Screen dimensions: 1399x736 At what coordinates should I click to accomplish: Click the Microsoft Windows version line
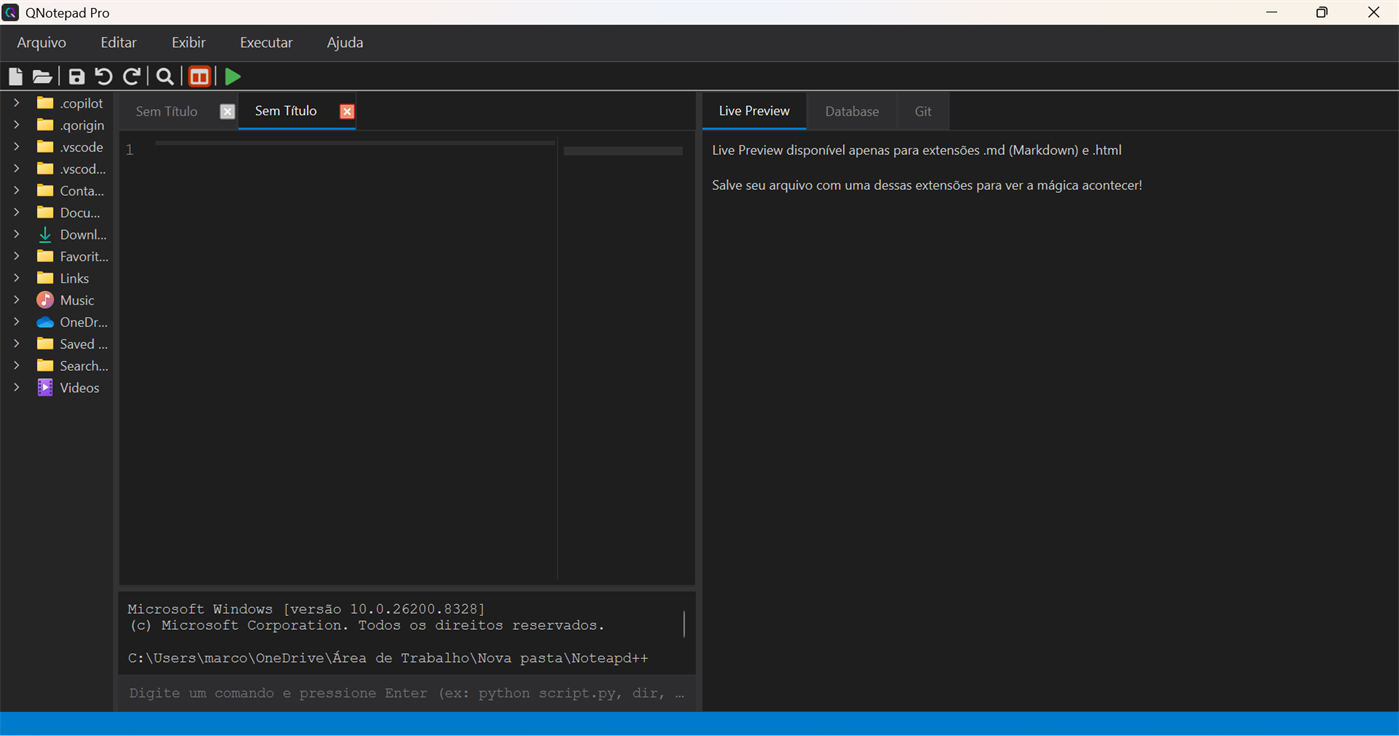(x=306, y=609)
